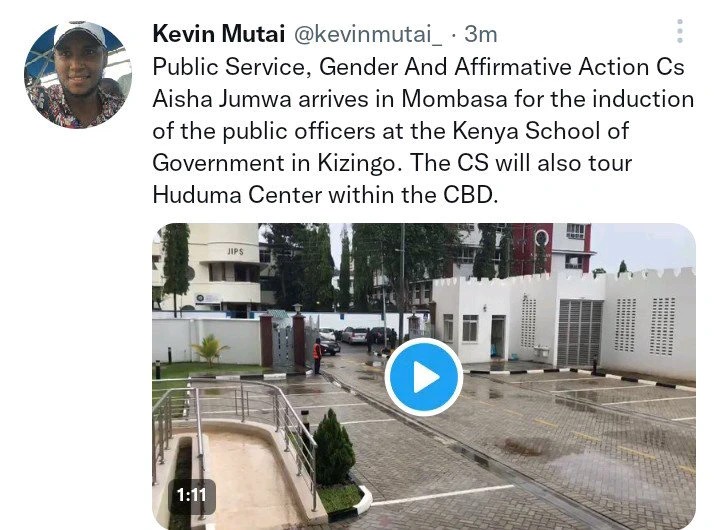The height and width of the screenshot is (530, 720).
Task: Click the 'Government in Kizingo' text line
Action: coord(274,164)
